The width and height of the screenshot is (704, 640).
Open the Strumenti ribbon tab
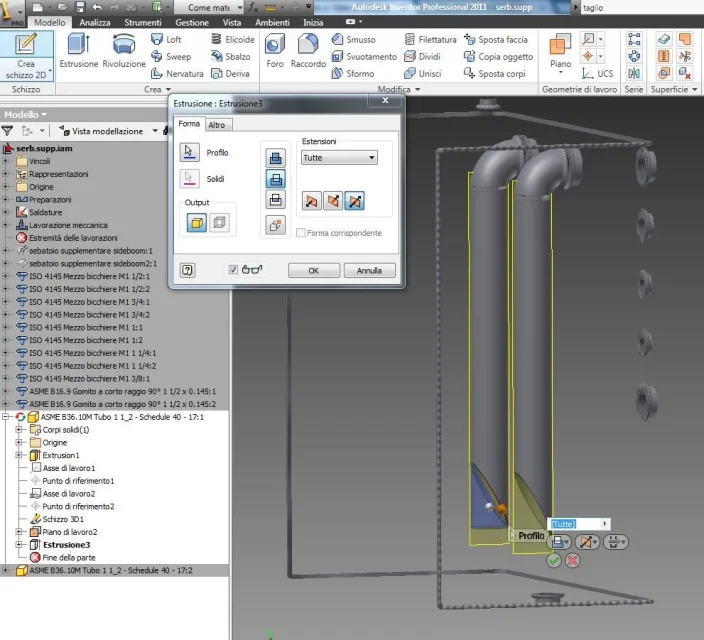click(143, 22)
